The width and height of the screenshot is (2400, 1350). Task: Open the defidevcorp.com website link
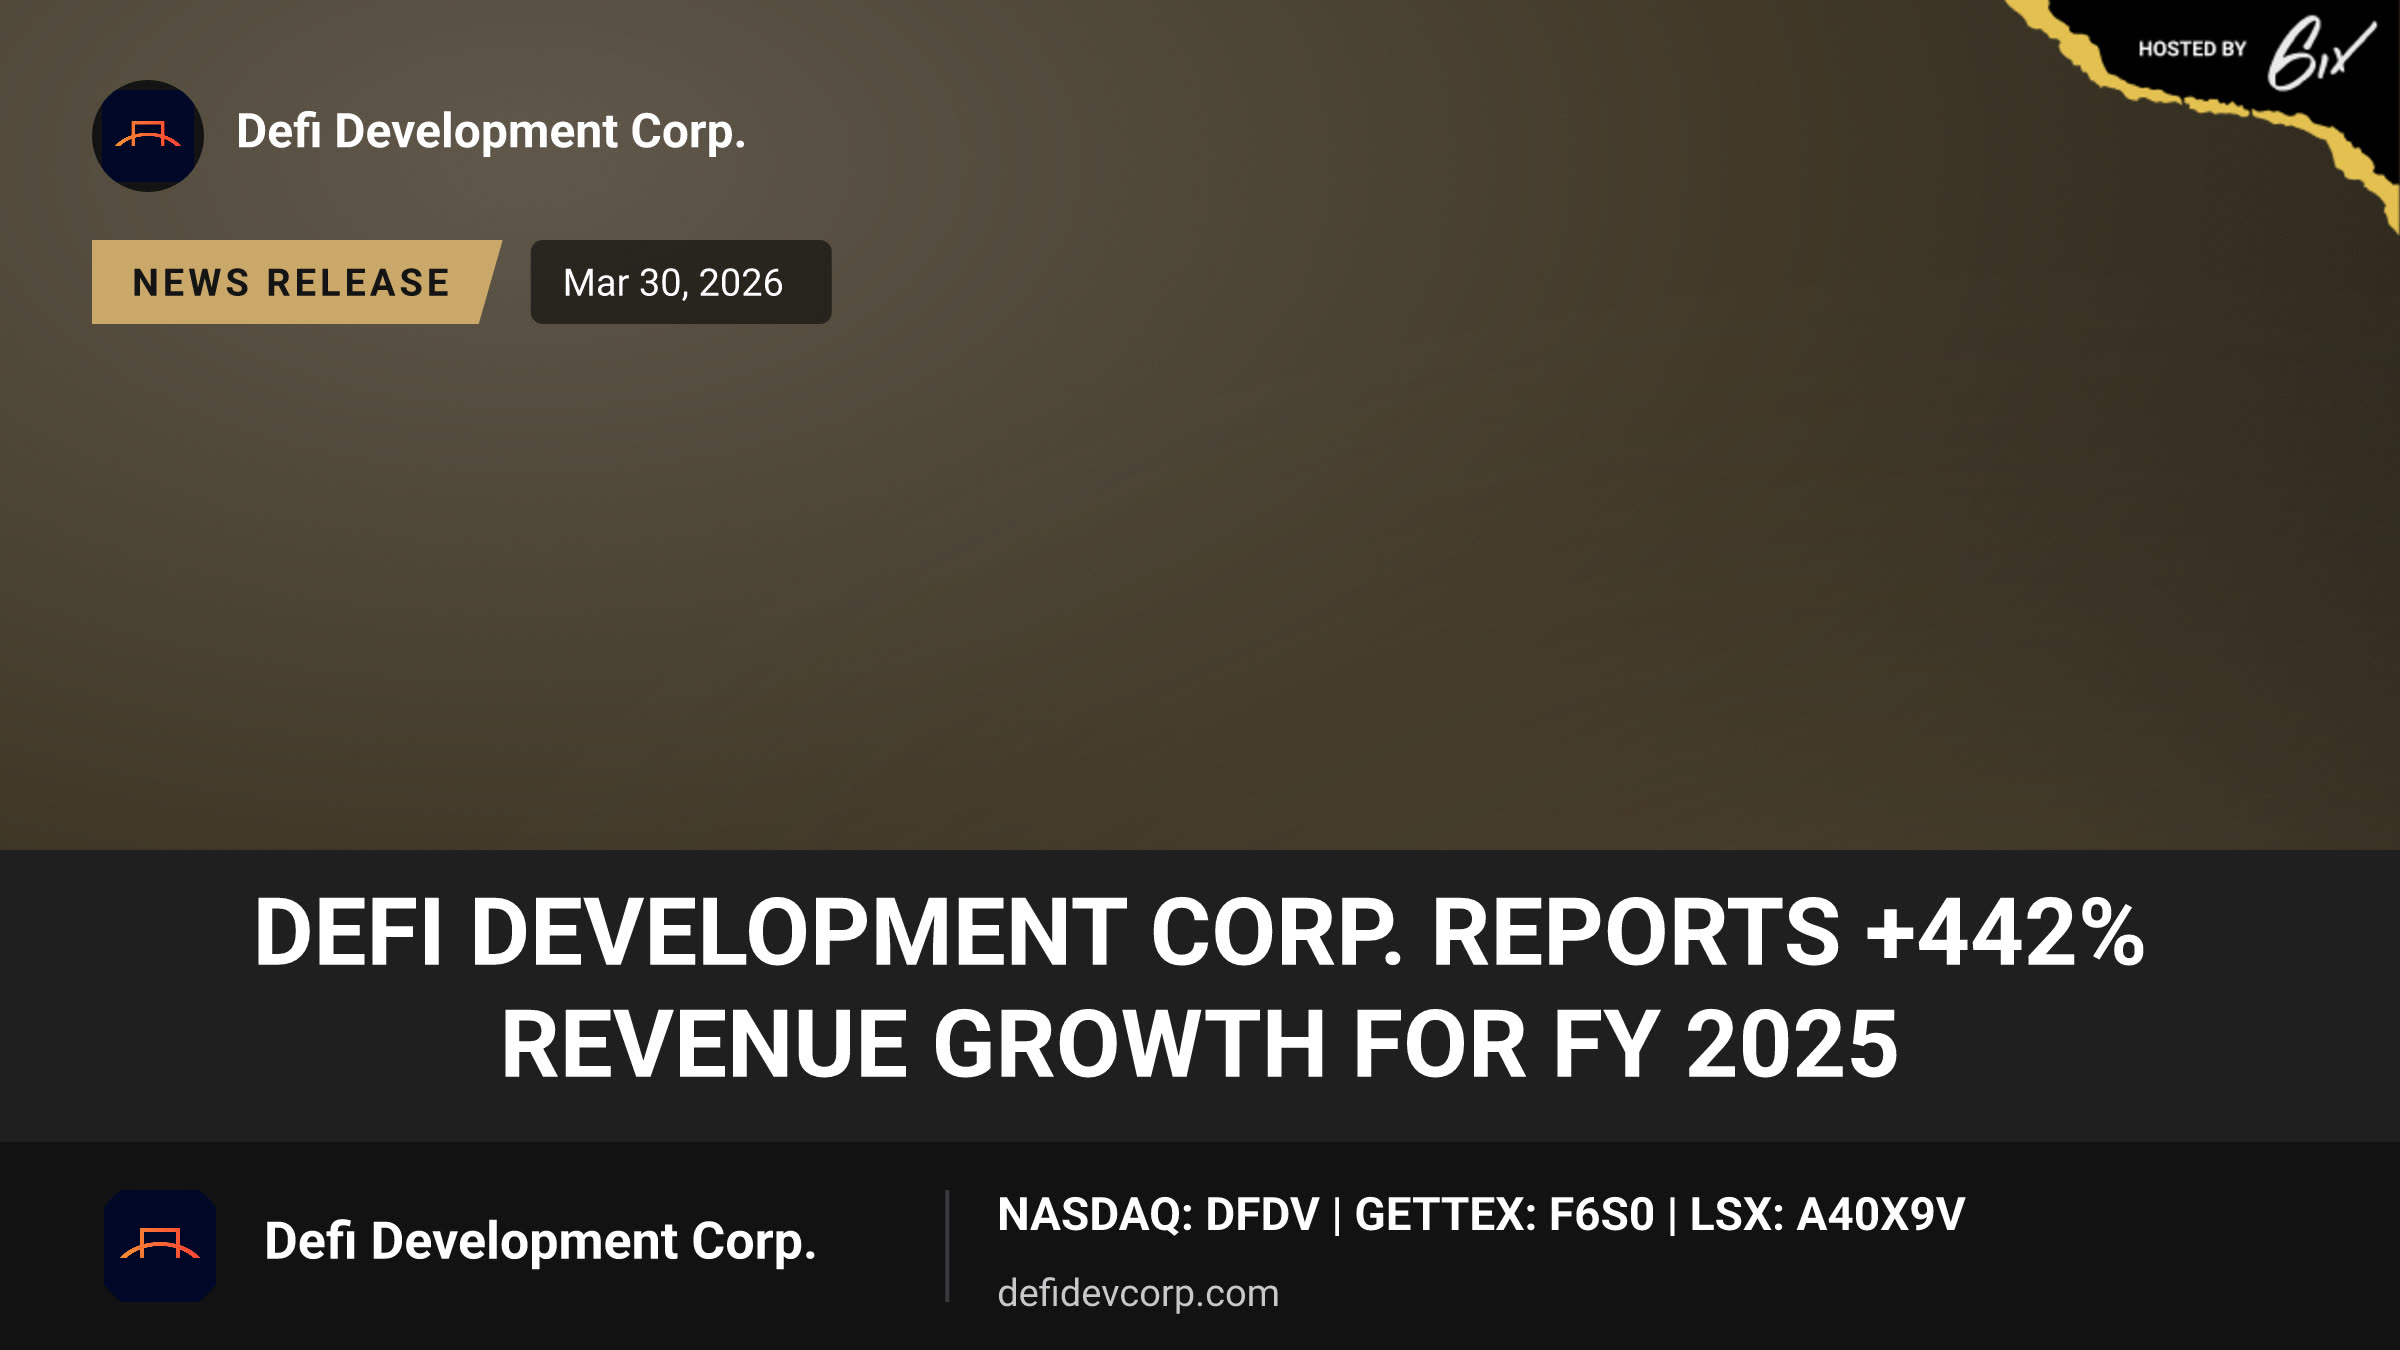tap(1138, 1293)
